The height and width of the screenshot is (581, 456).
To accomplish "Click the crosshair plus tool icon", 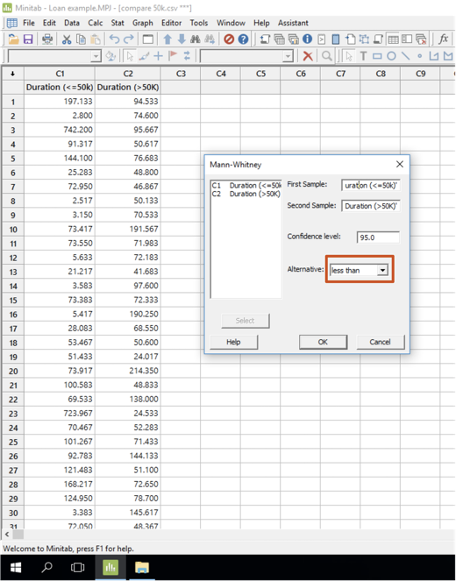I will (x=158, y=56).
